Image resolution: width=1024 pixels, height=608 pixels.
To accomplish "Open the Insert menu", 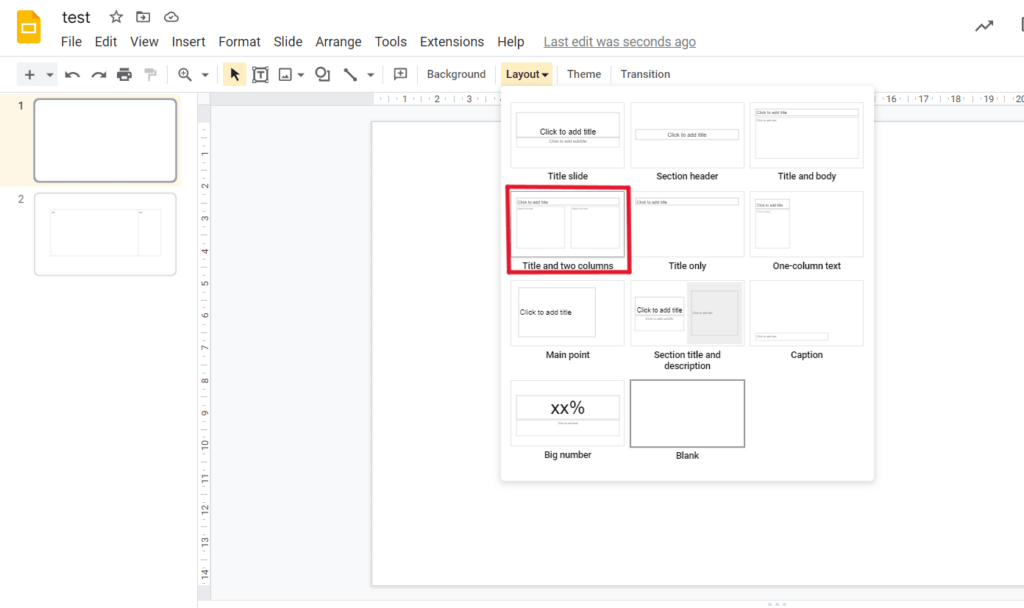I will 189,42.
